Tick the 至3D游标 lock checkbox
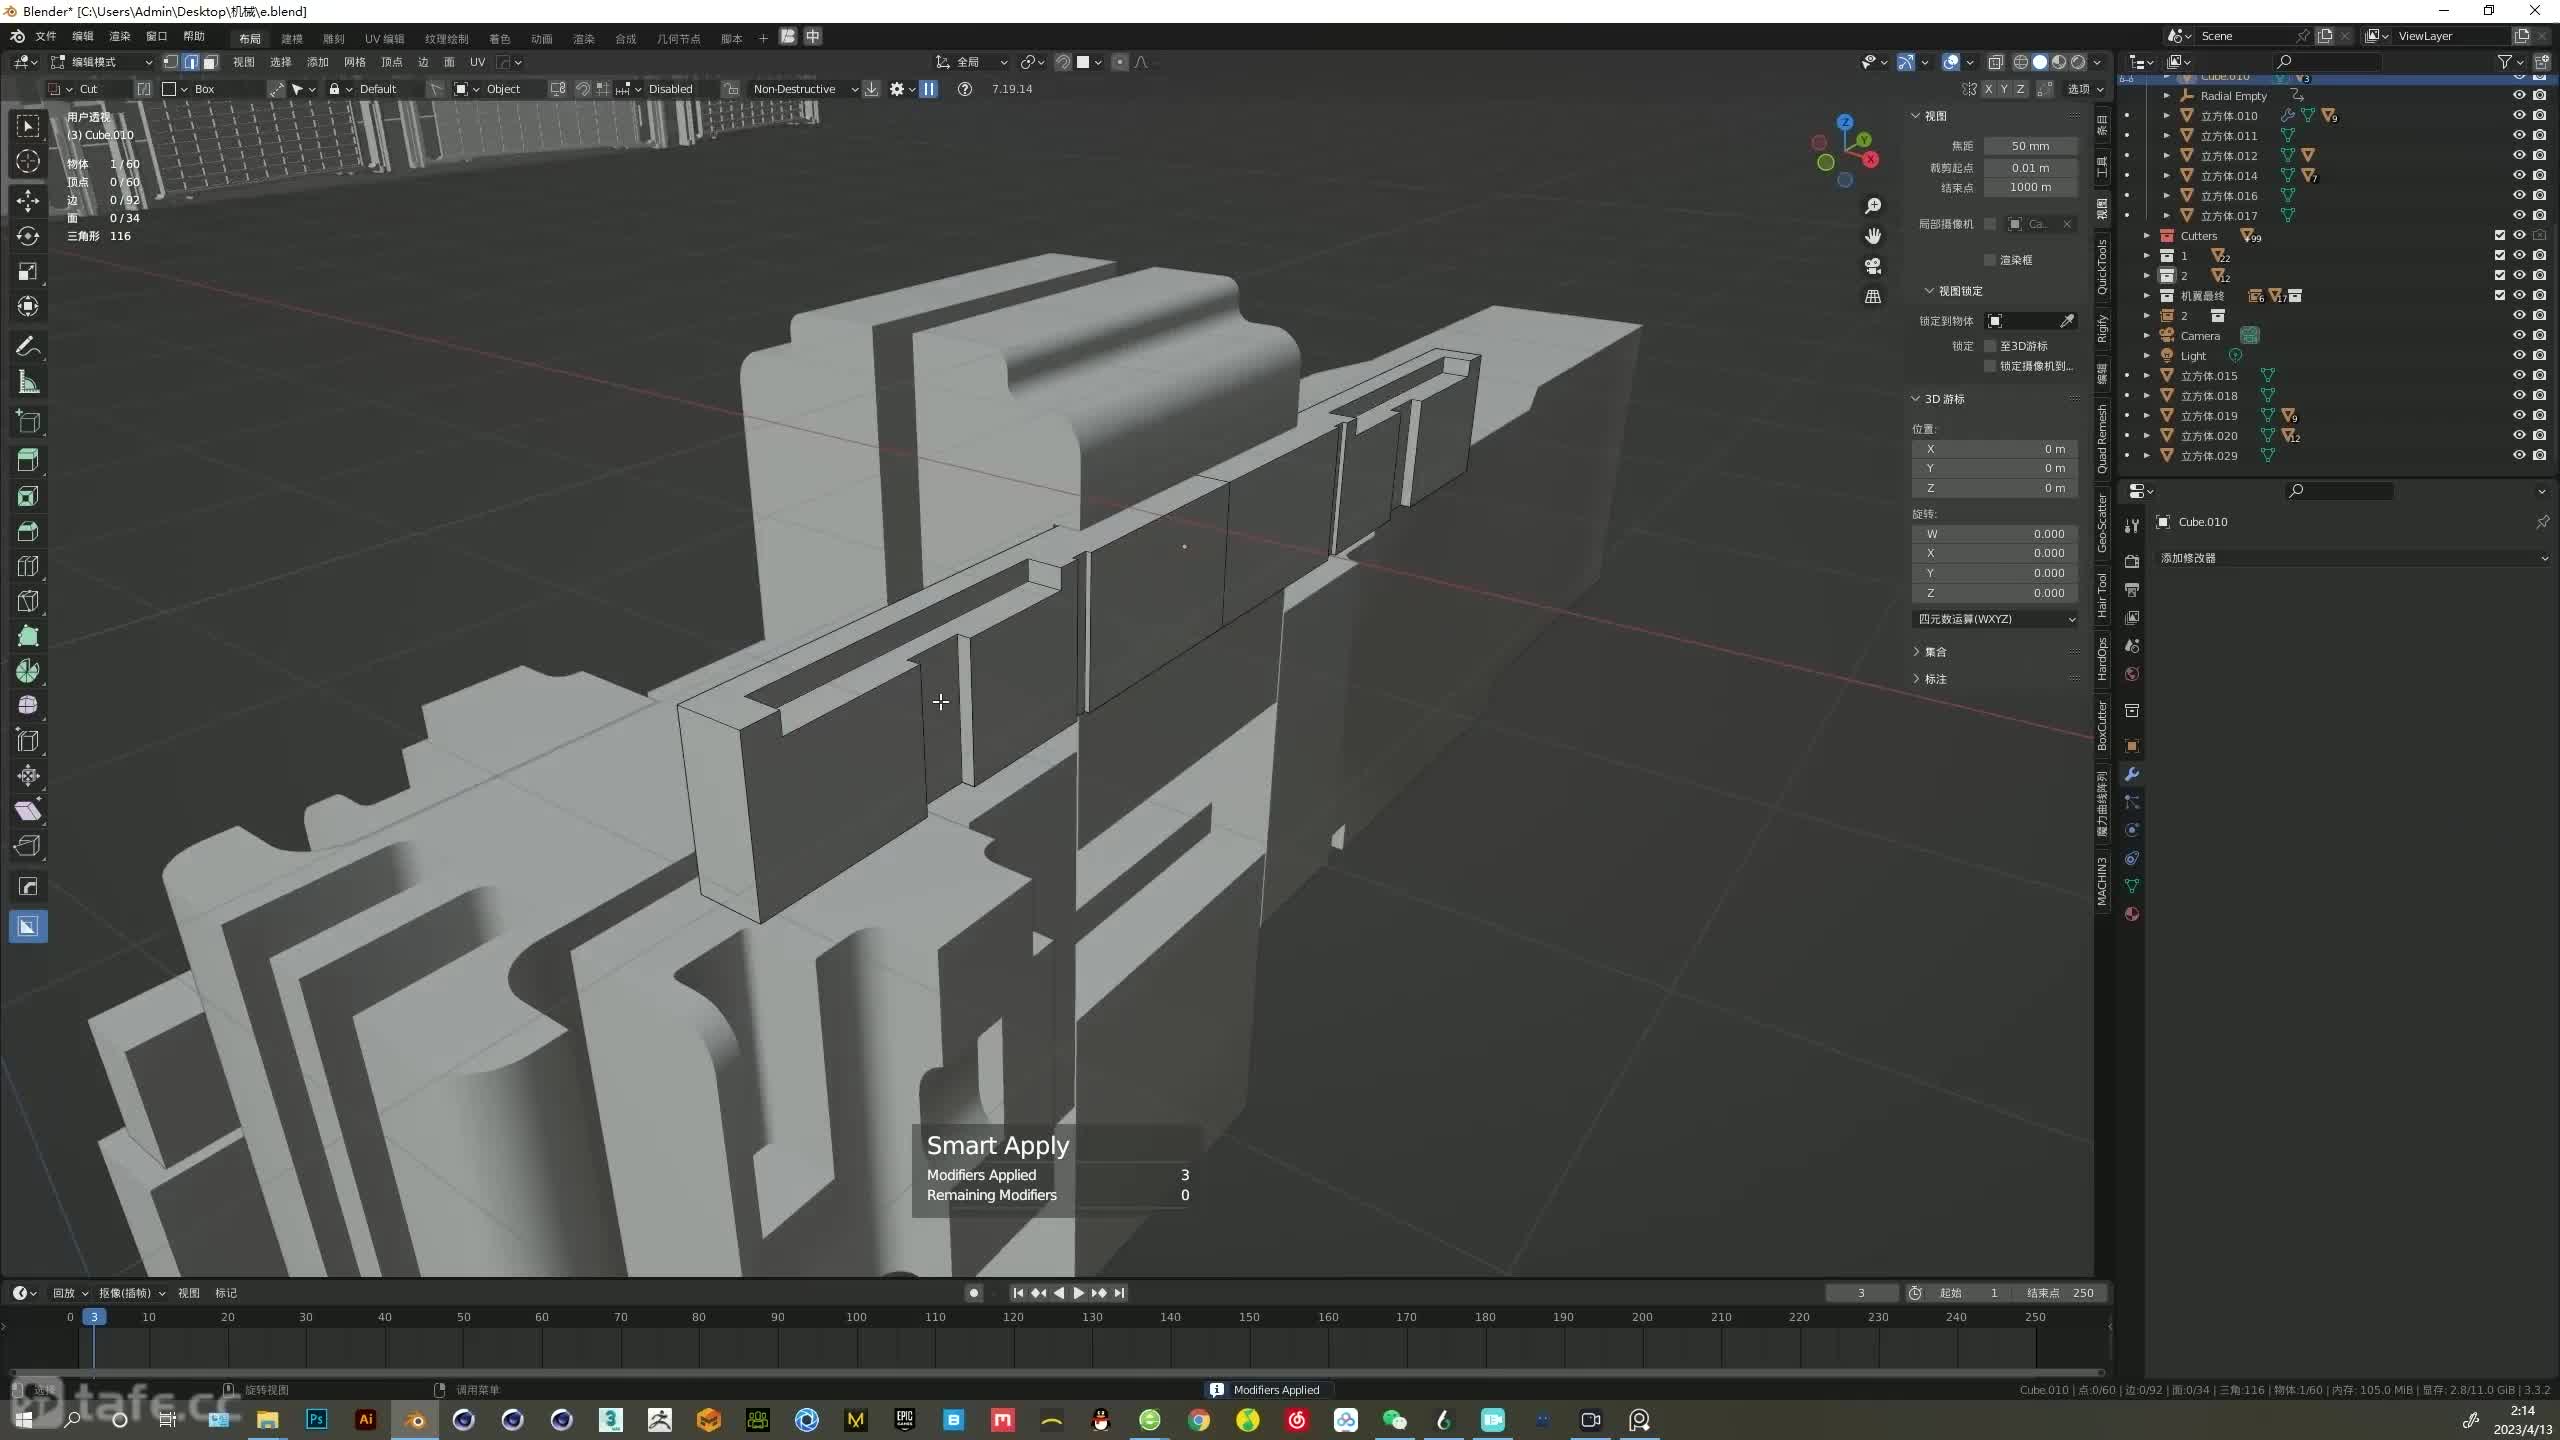Screen dimensions: 2560x1440 [x=1990, y=346]
